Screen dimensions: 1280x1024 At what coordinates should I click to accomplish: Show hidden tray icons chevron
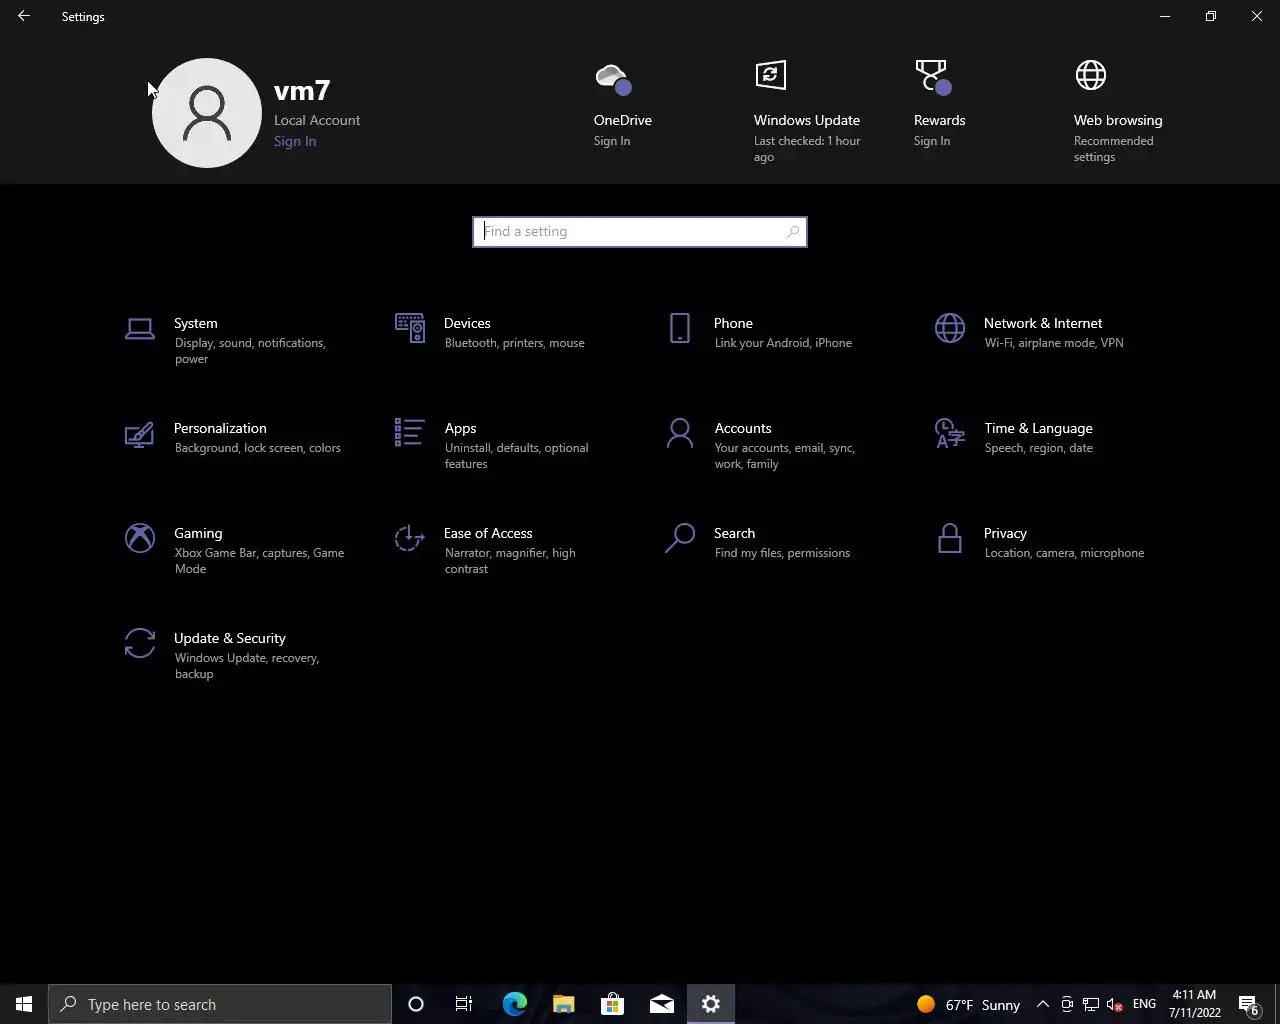(1043, 1004)
